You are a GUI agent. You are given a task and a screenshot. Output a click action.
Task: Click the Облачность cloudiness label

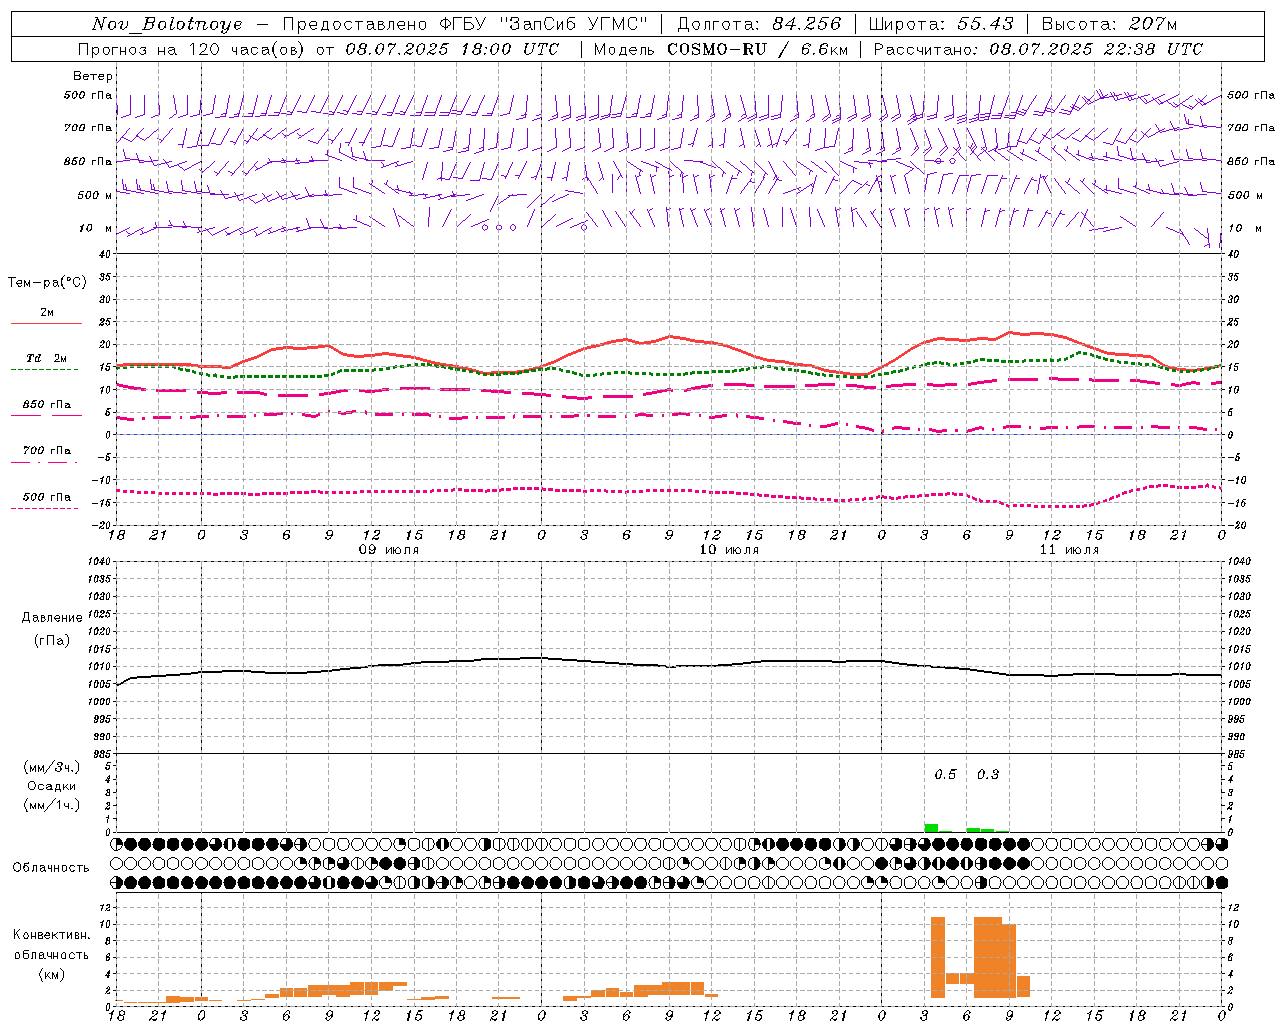click(51, 868)
